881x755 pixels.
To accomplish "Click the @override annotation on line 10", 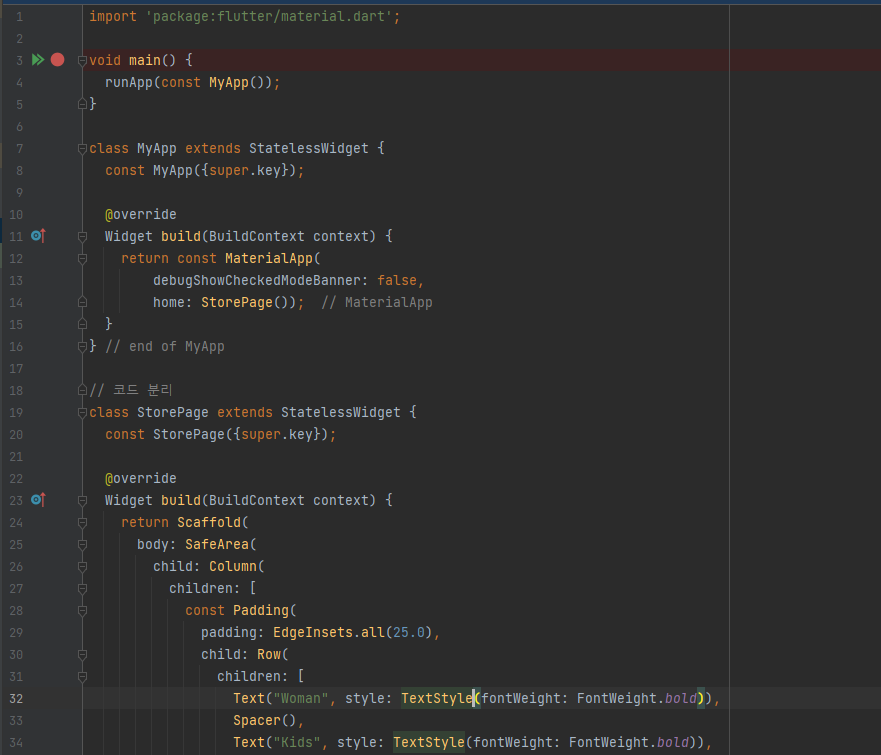I will pos(140,215).
